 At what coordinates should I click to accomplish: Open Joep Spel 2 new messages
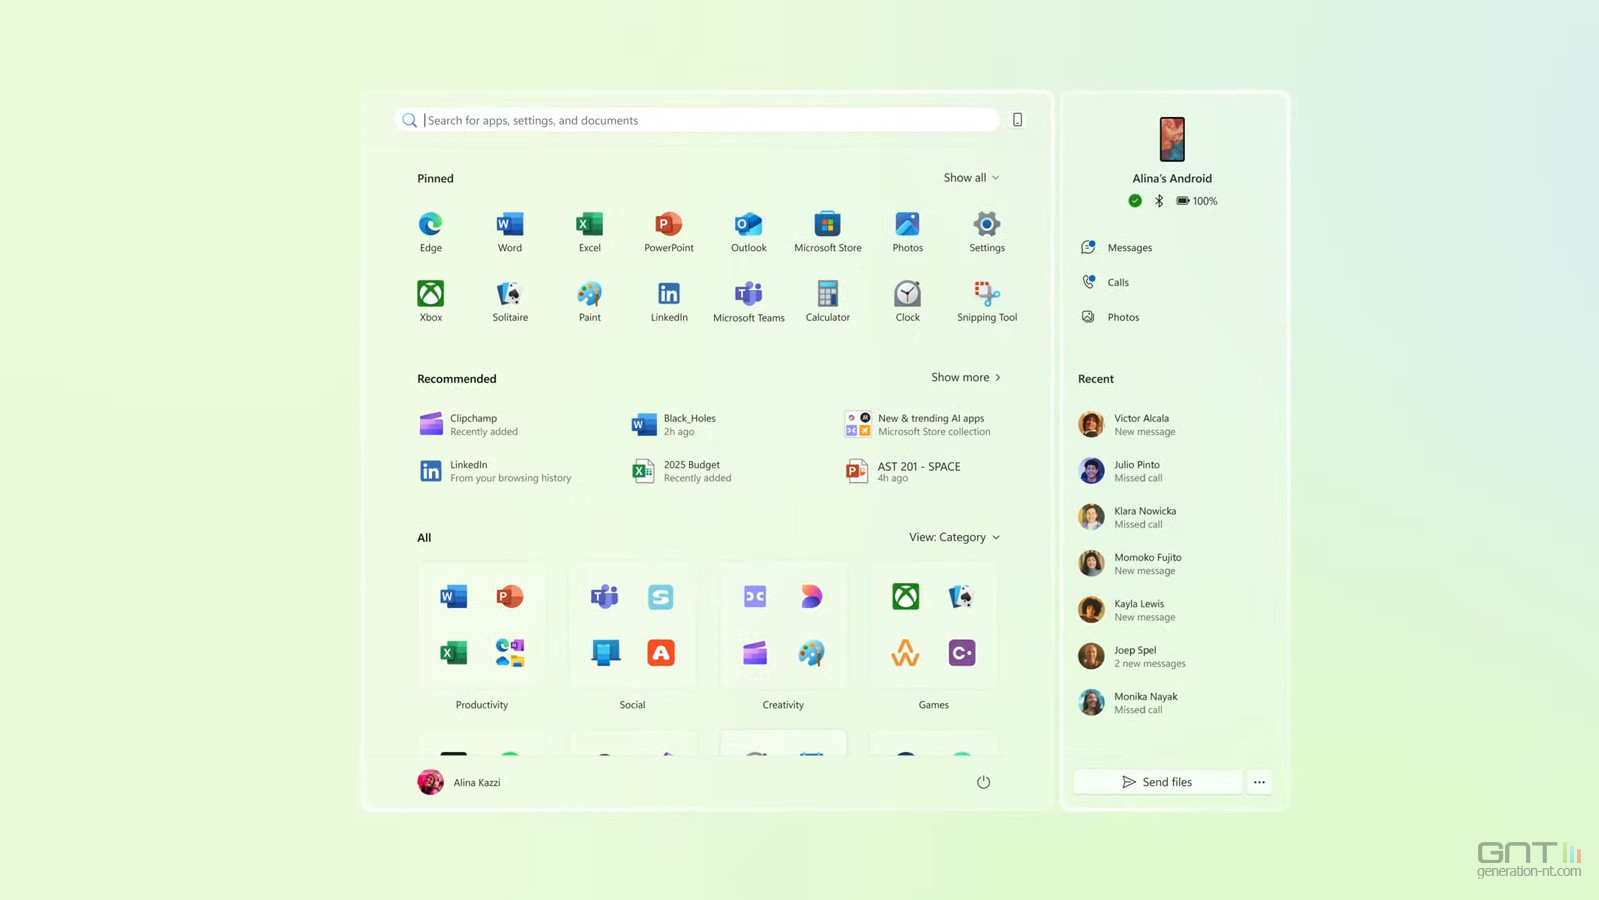(x=1133, y=656)
